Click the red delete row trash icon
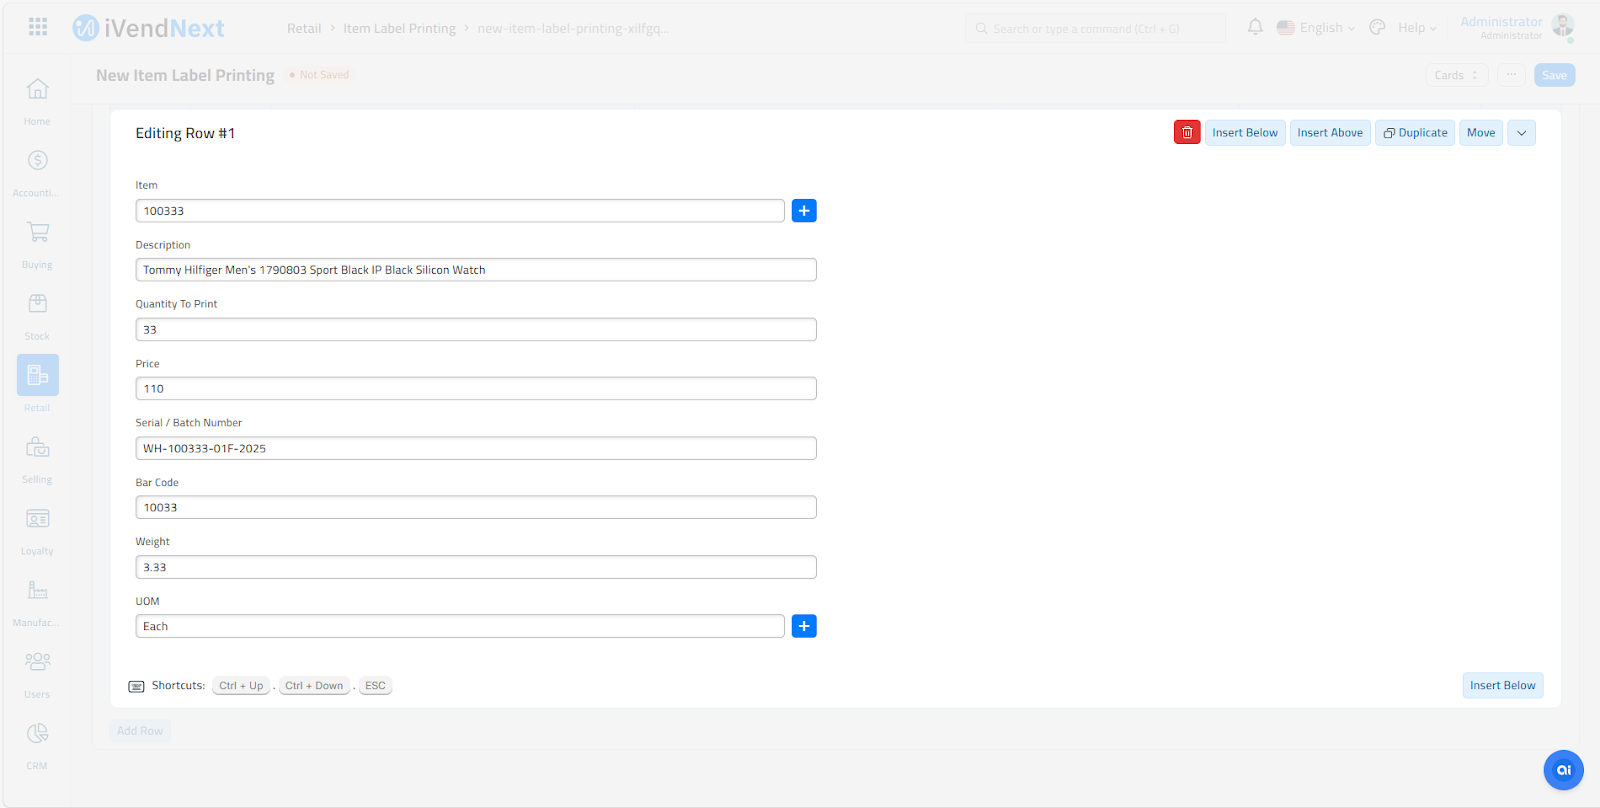 click(x=1187, y=133)
